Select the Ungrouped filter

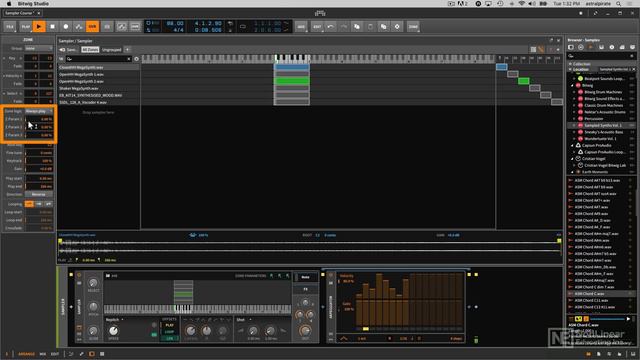pos(111,50)
